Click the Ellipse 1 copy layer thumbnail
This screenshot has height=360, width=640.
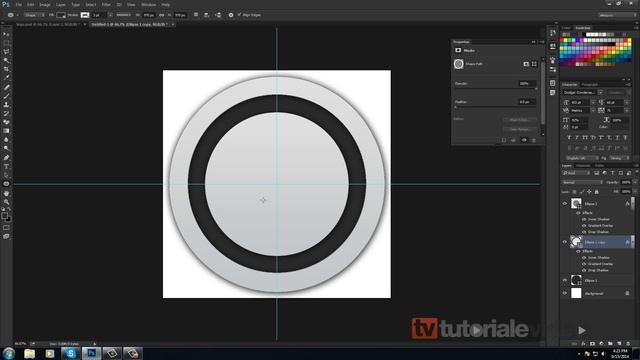(x=576, y=242)
